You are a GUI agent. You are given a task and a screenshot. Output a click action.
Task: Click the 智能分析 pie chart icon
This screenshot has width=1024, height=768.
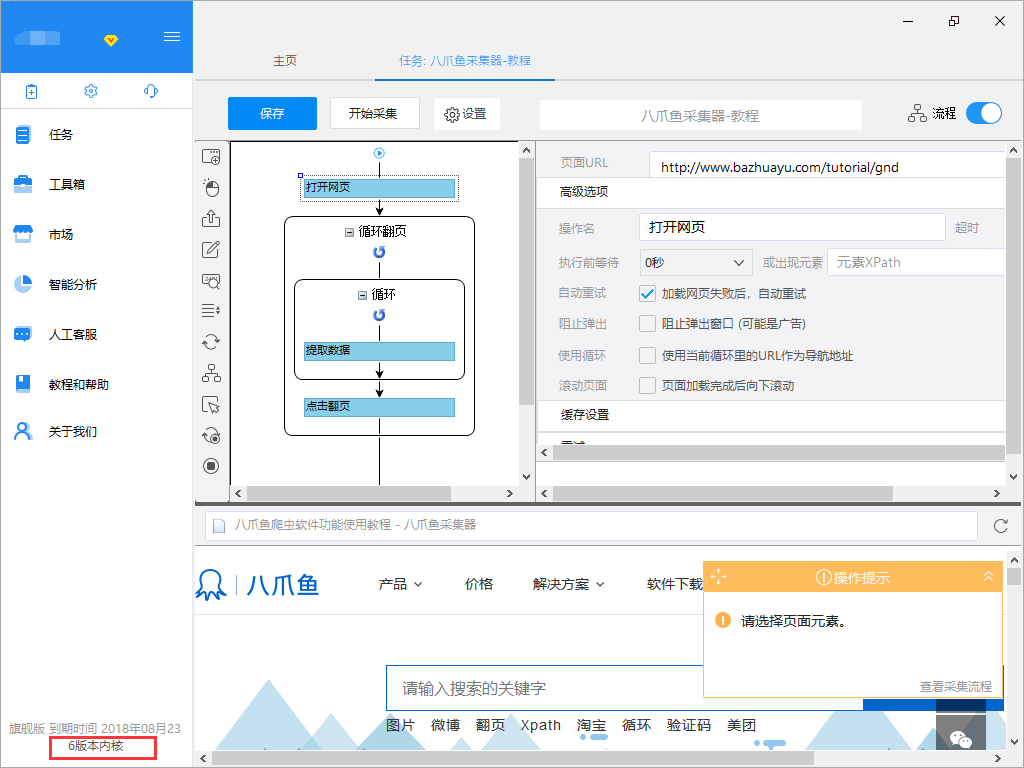23,284
